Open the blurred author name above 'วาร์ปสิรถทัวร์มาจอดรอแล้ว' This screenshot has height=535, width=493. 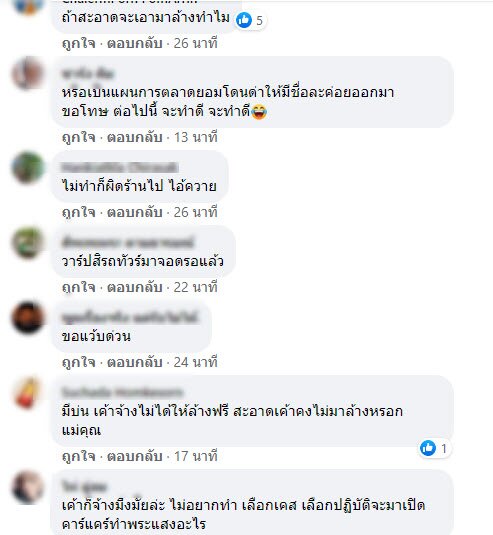click(x=128, y=243)
